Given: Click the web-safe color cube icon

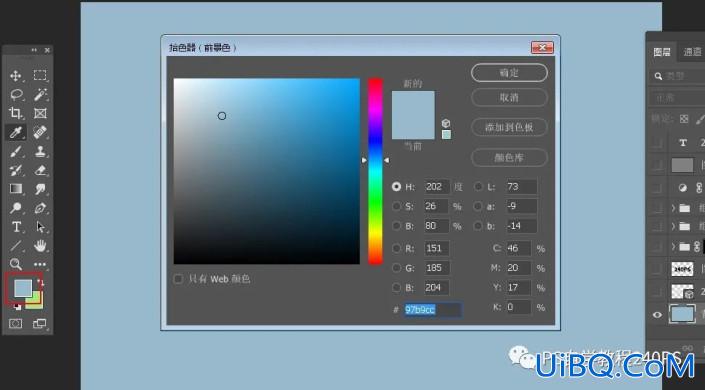Looking at the screenshot, I should pos(446,123).
